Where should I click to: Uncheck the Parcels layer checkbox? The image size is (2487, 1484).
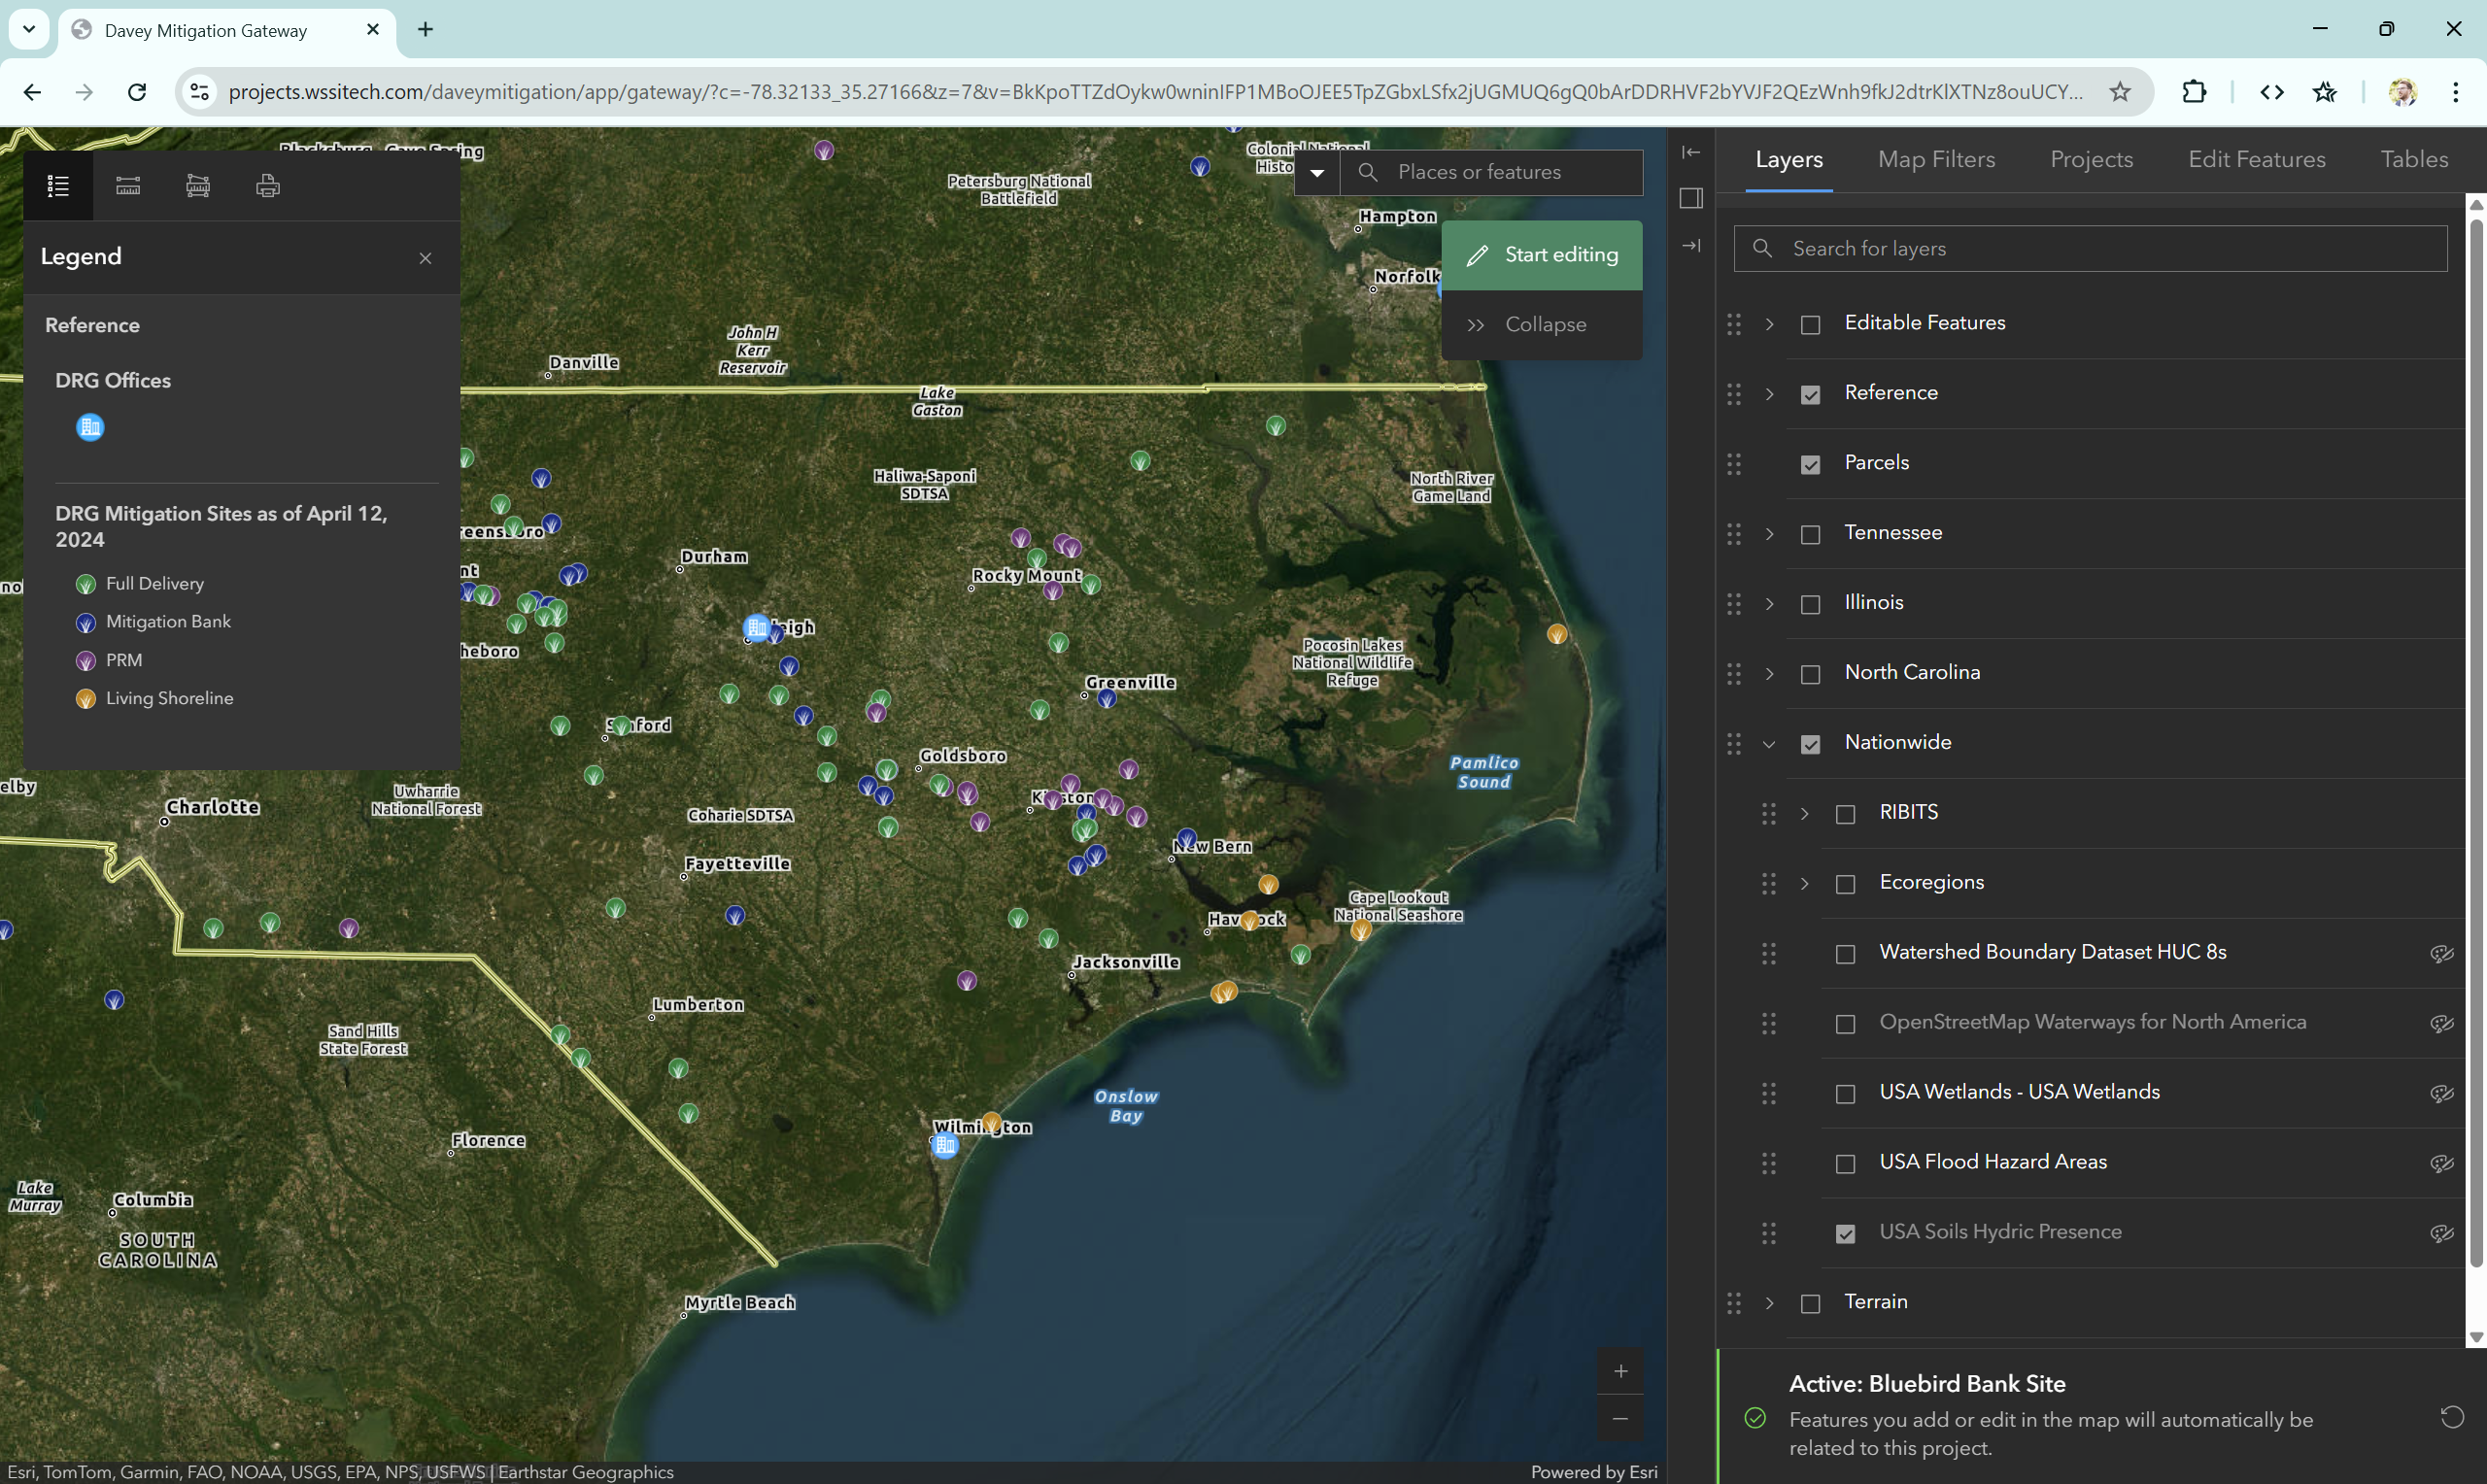pos(1810,464)
